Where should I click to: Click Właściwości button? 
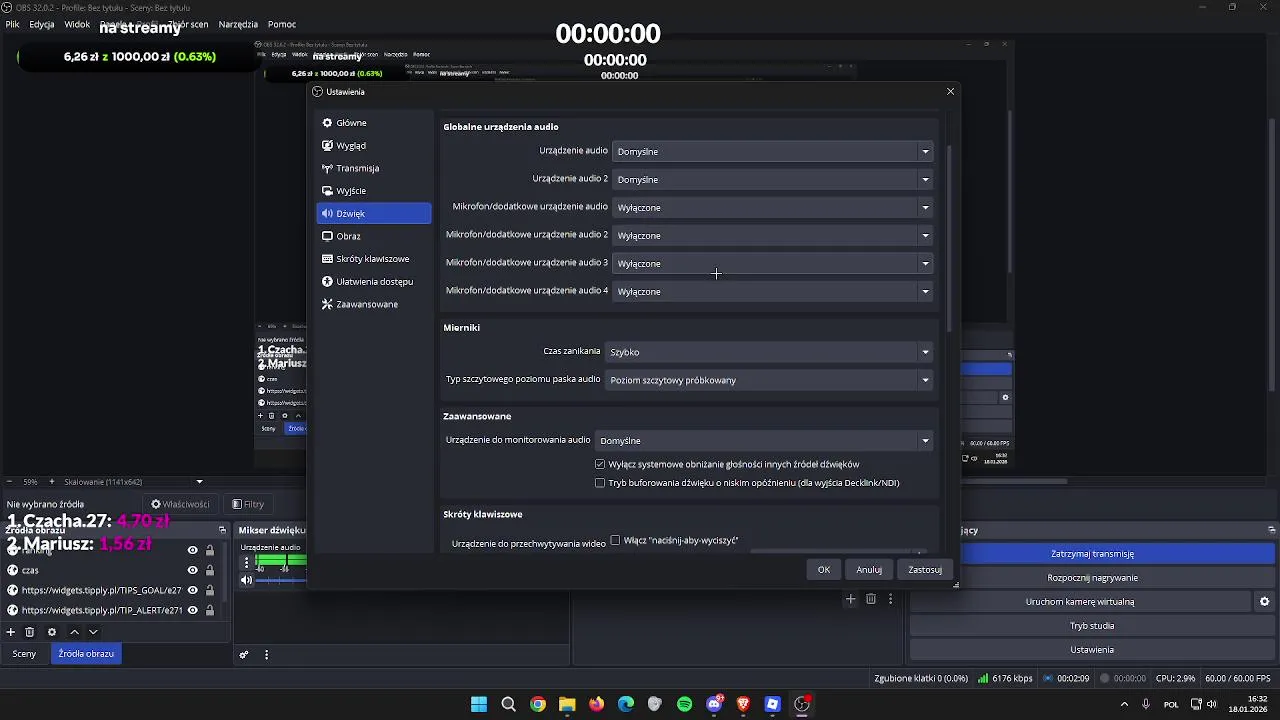(x=180, y=505)
